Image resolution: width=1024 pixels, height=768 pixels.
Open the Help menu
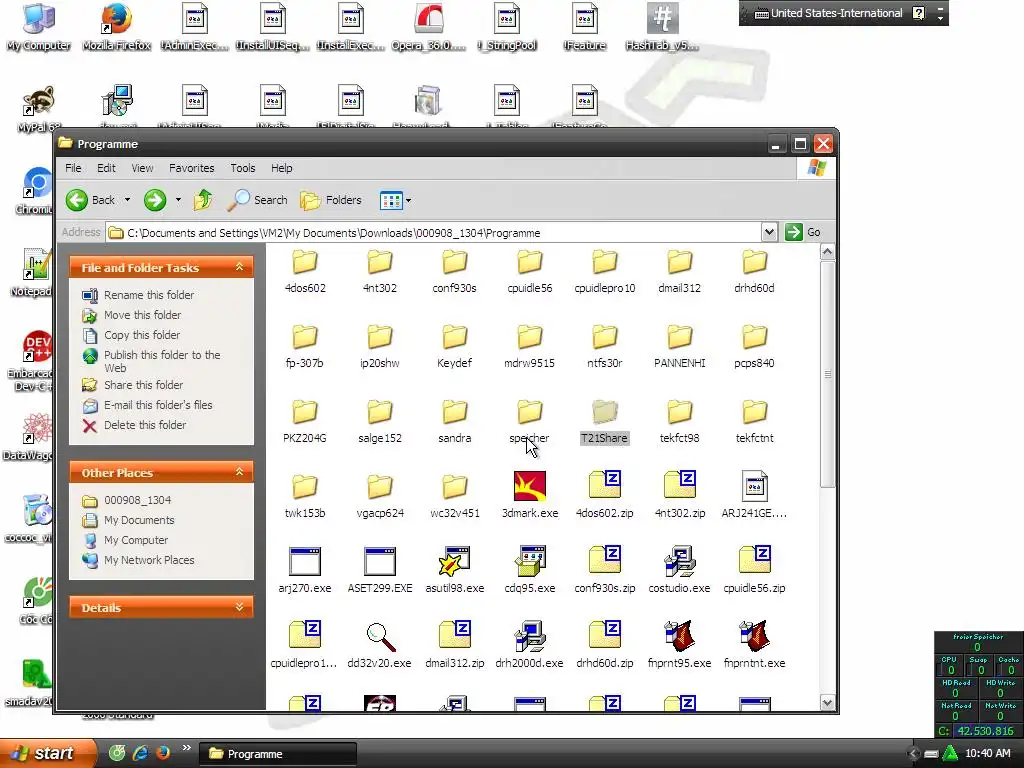pos(281,168)
